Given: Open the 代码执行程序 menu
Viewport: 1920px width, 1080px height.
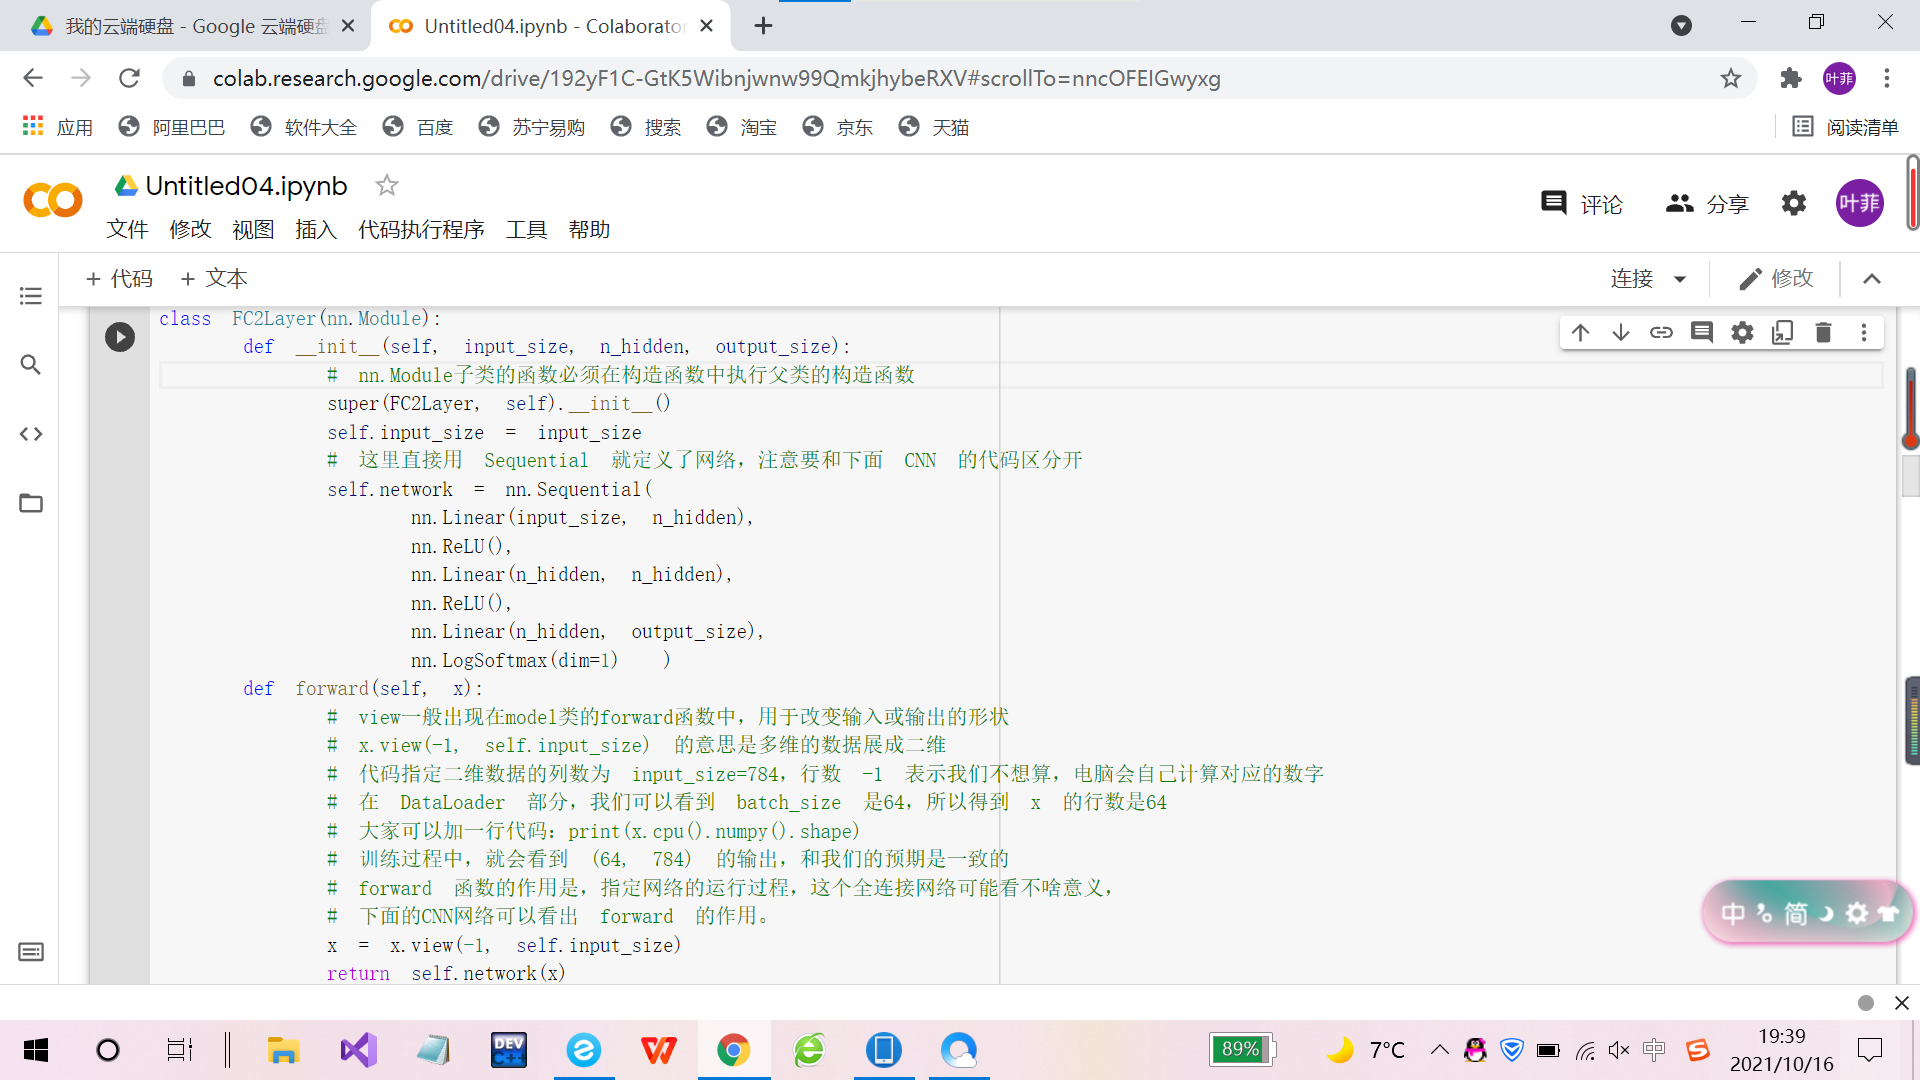Looking at the screenshot, I should tap(421, 230).
